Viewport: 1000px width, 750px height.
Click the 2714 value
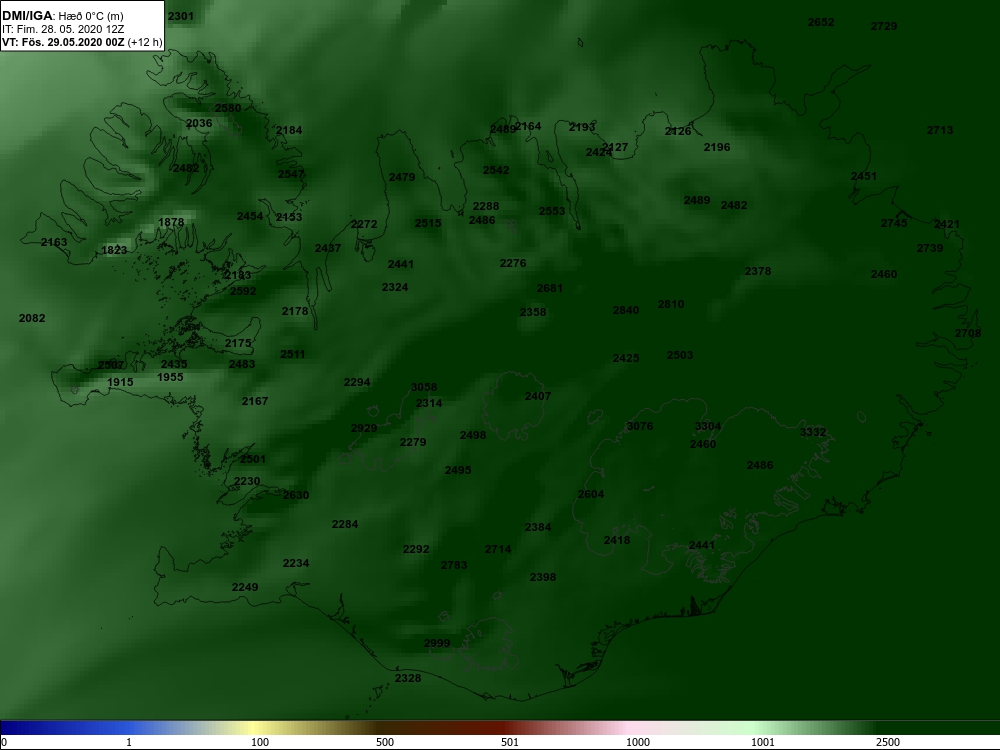point(497,549)
